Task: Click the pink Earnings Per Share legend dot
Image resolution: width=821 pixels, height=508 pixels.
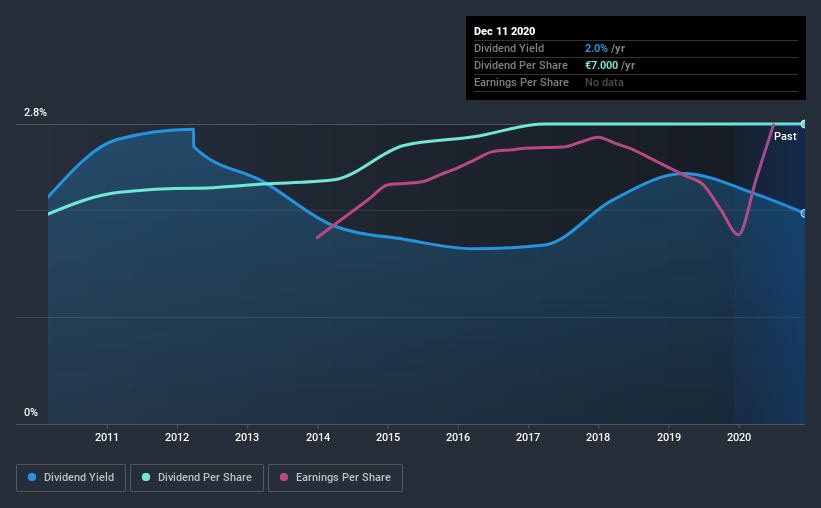Action: (284, 477)
